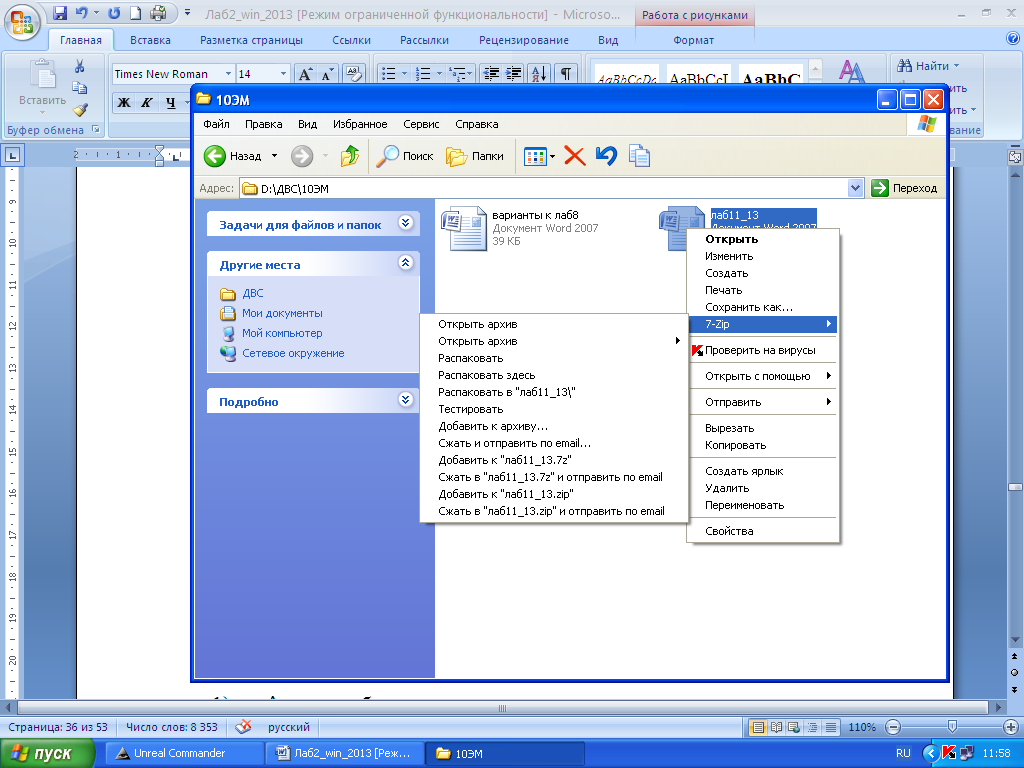Click the Back (Назад) arrow icon in Explorer
This screenshot has height=768, width=1024.
click(215, 156)
